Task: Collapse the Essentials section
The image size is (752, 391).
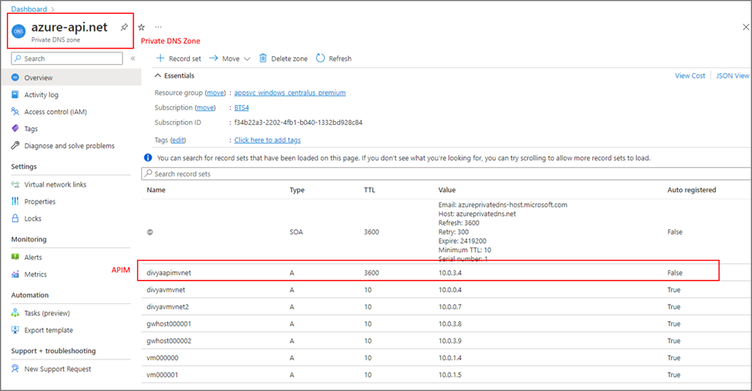Action: [158, 75]
